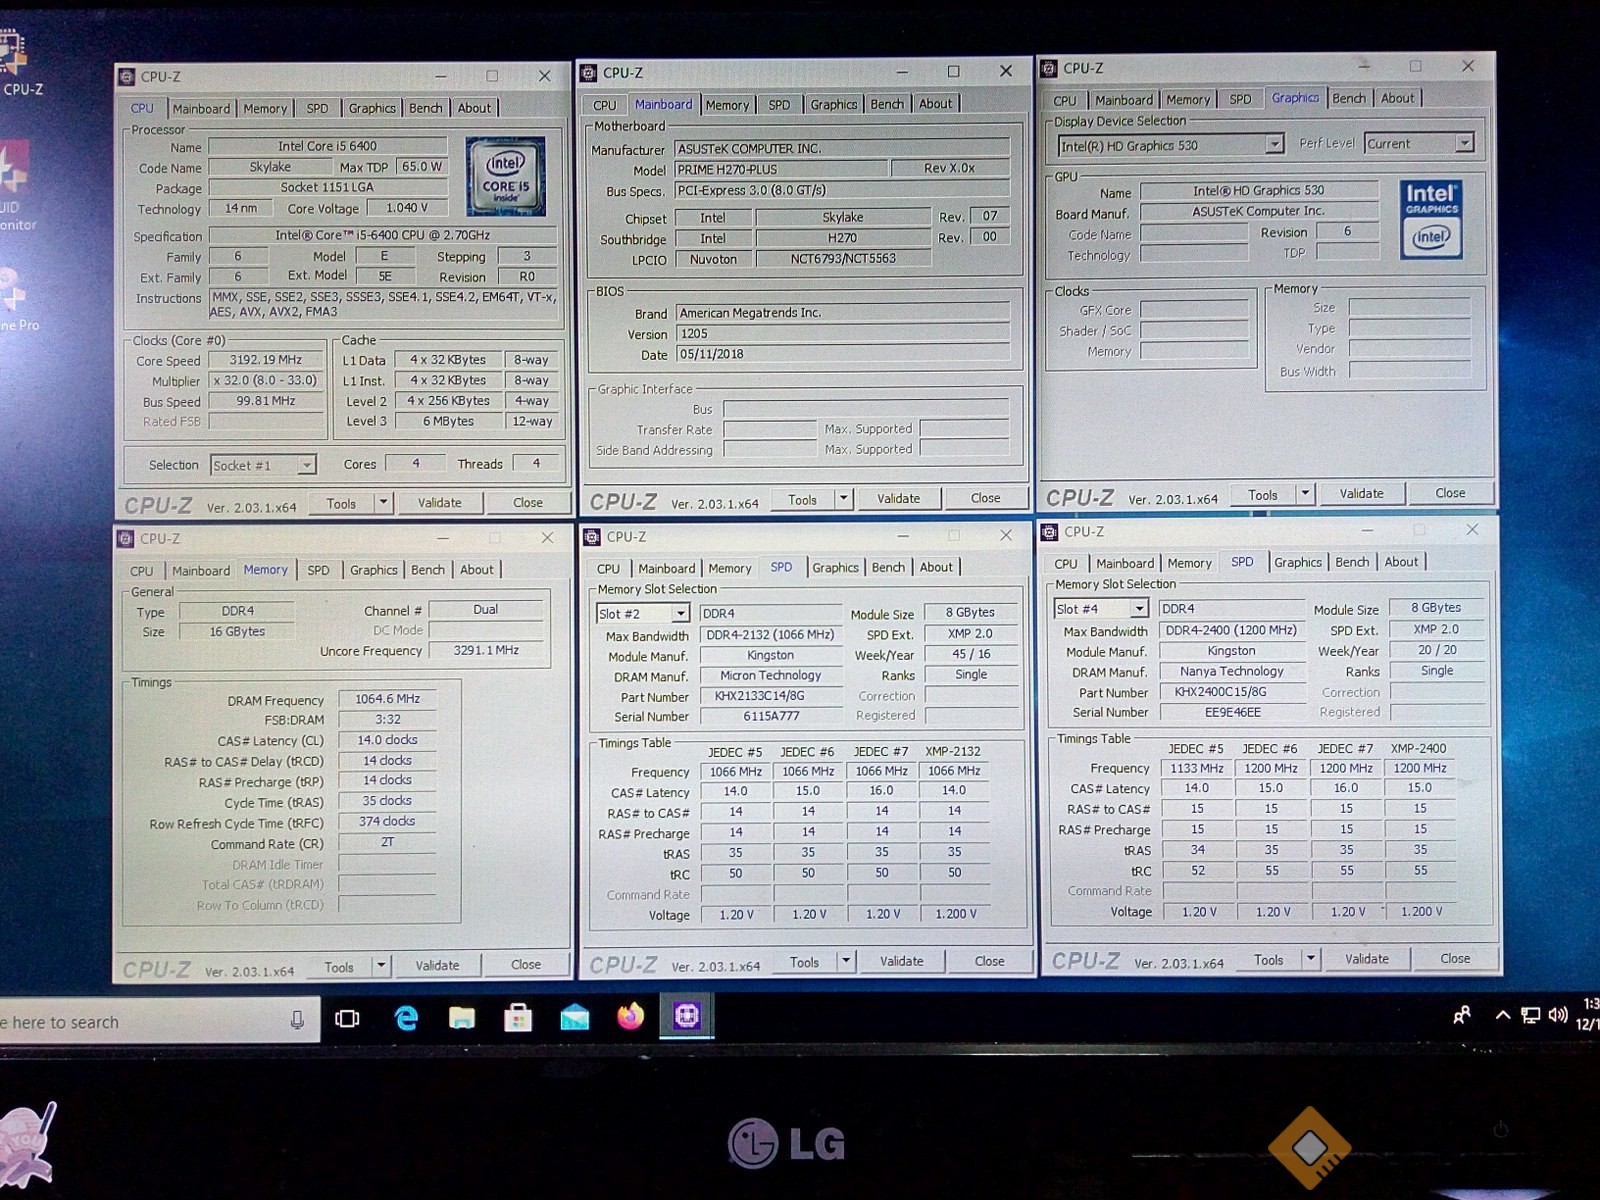
Task: Click Close in Slot #2 SPD window
Action: 989,961
